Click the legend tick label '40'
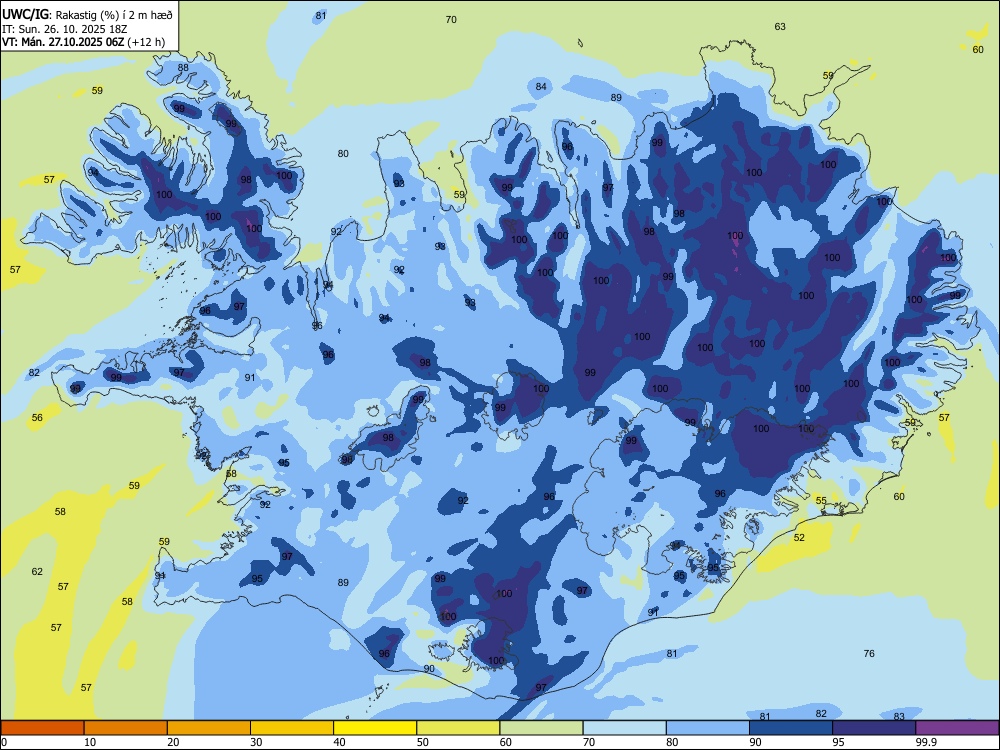 (339, 742)
